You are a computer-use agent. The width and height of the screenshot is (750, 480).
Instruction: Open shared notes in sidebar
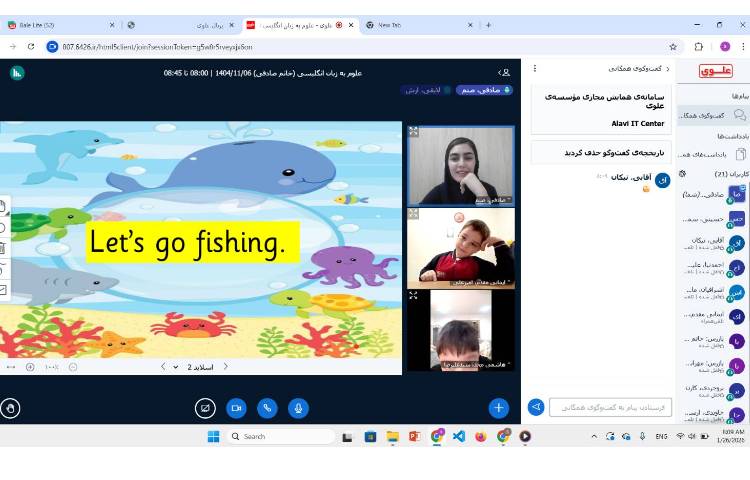tap(712, 154)
